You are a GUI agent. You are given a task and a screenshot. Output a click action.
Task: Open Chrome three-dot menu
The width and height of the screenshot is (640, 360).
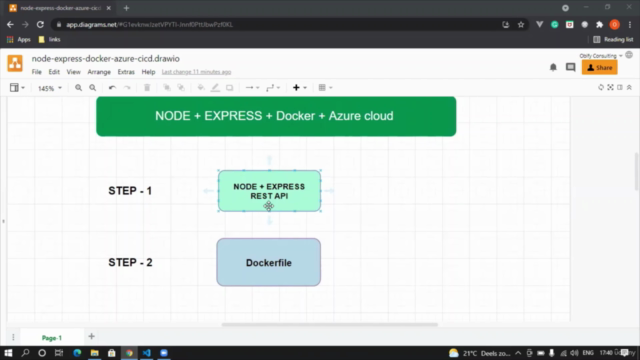click(x=630, y=24)
